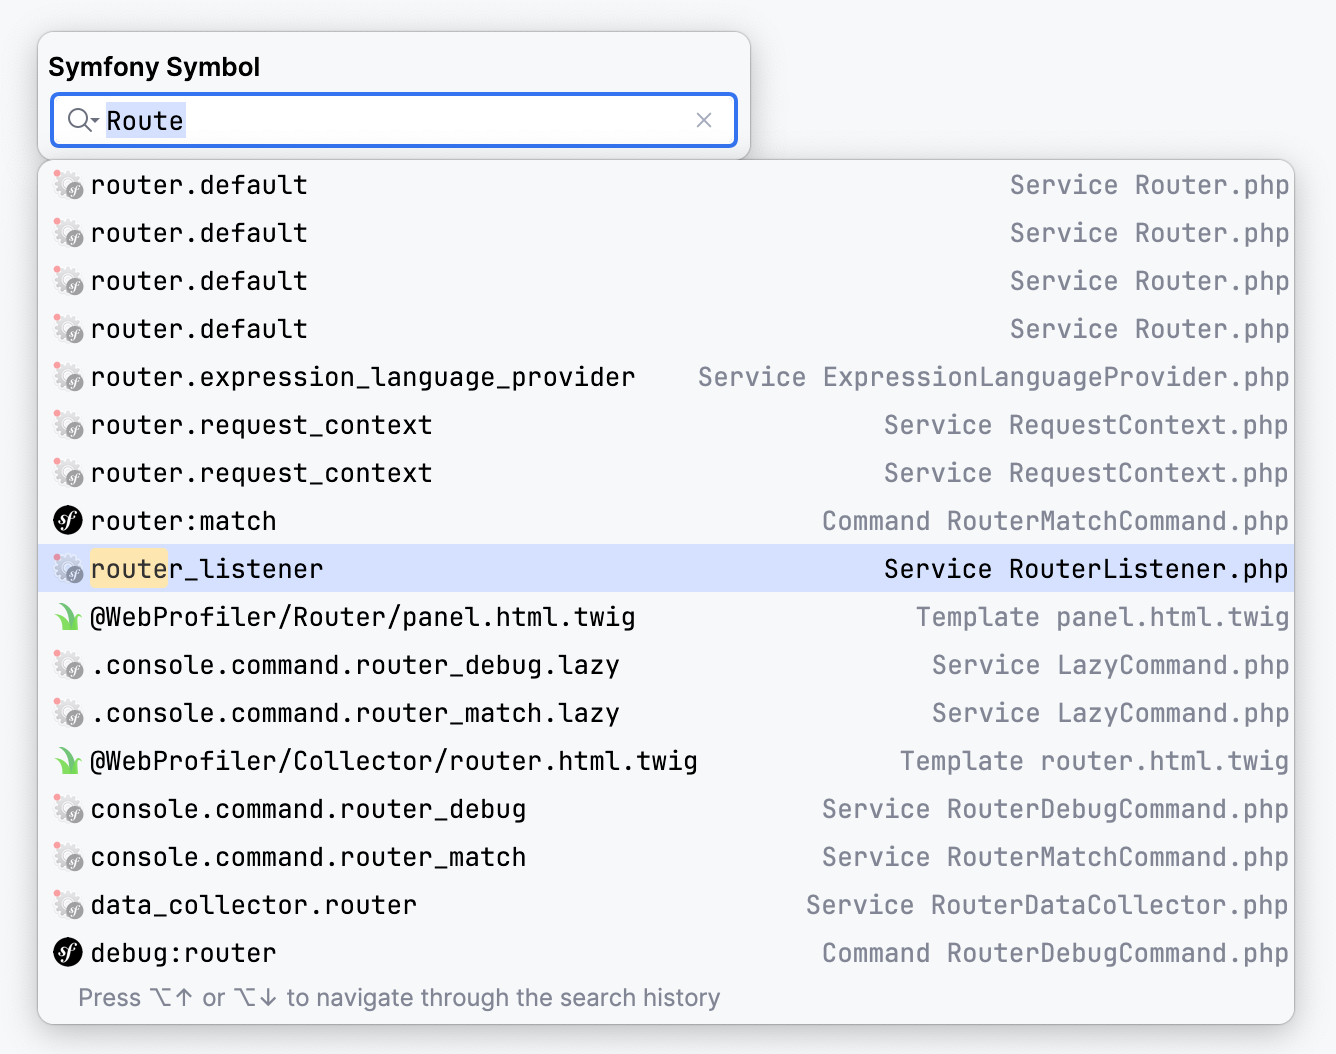
Task: Click the gear icon beside router_listener
Action: pyautogui.click(x=66, y=568)
